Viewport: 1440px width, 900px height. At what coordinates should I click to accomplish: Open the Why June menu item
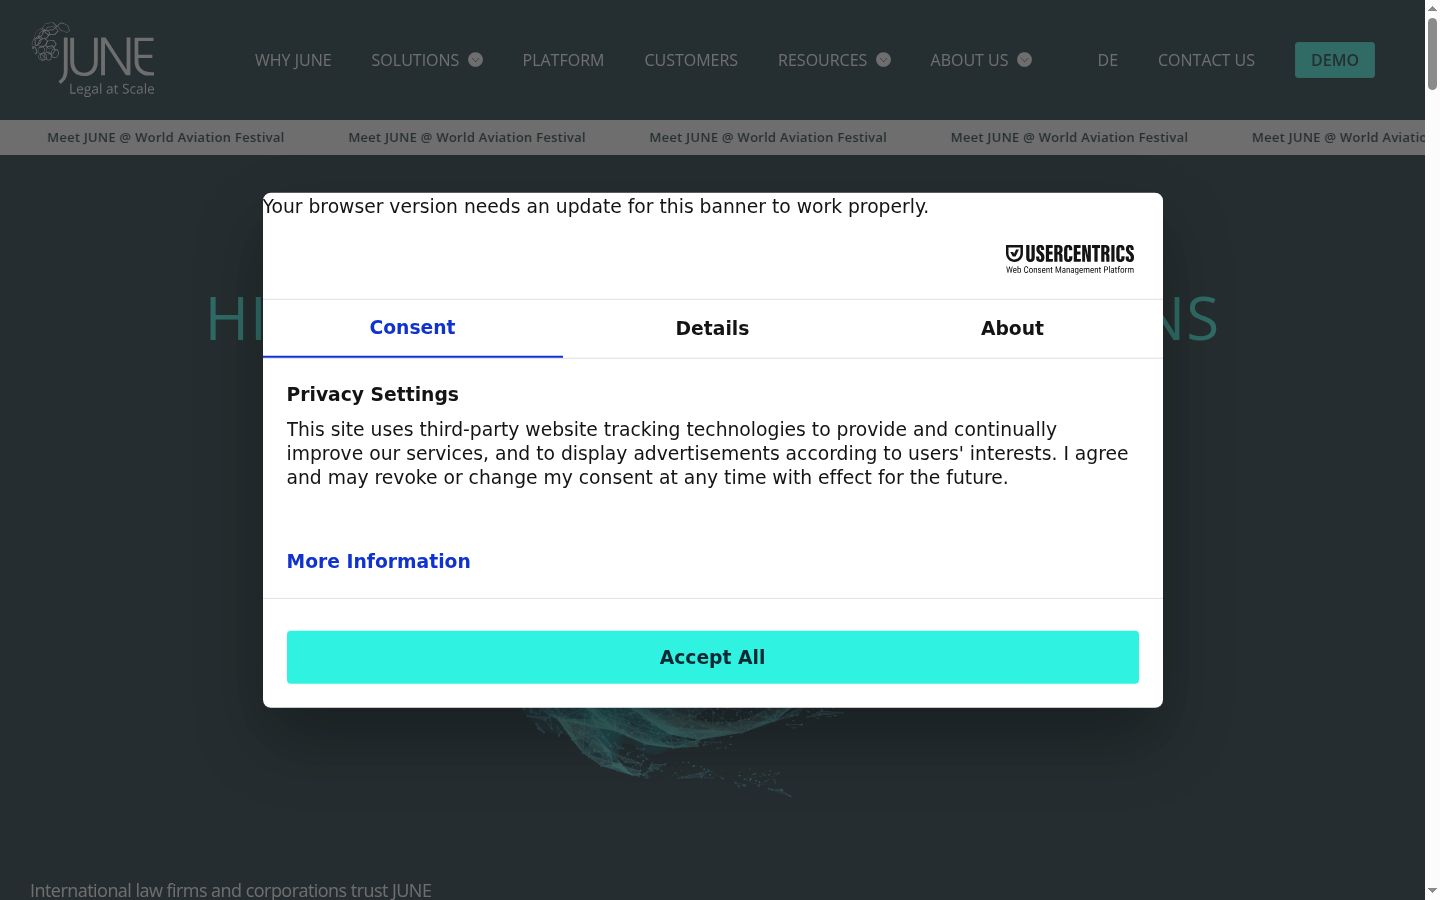coord(293,60)
